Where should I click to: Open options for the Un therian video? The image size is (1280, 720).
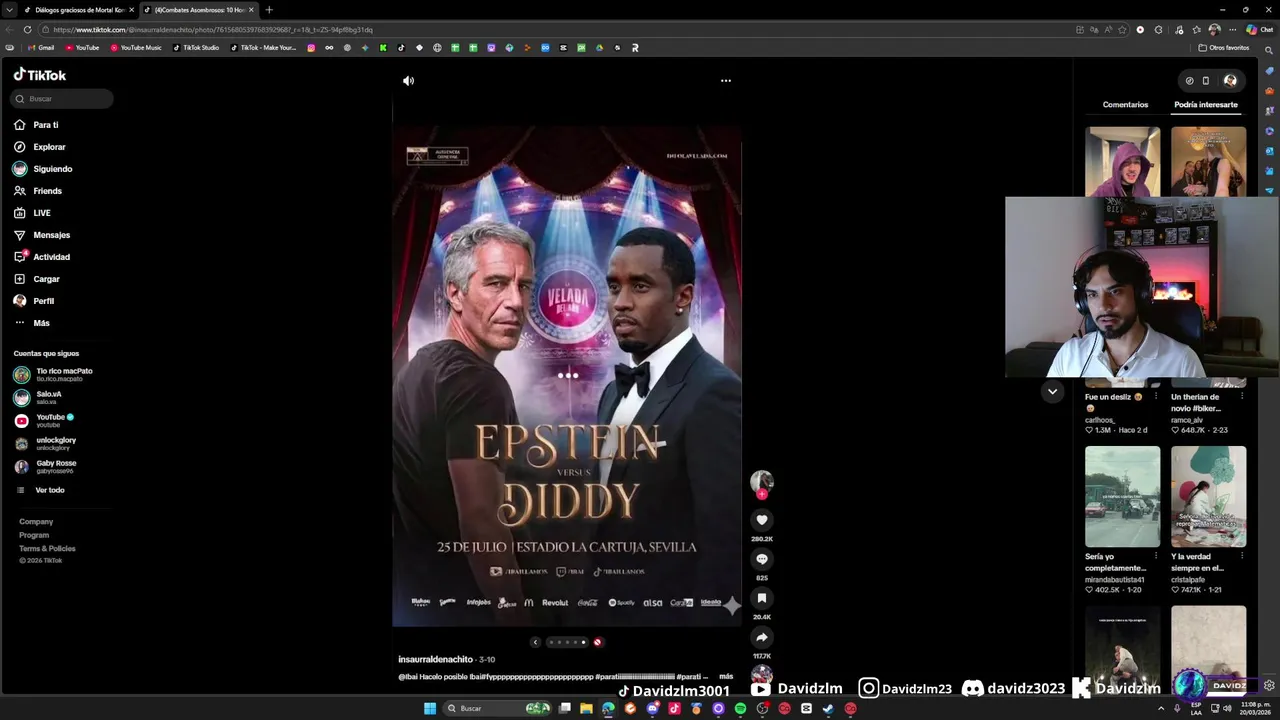pyautogui.click(x=1242, y=397)
